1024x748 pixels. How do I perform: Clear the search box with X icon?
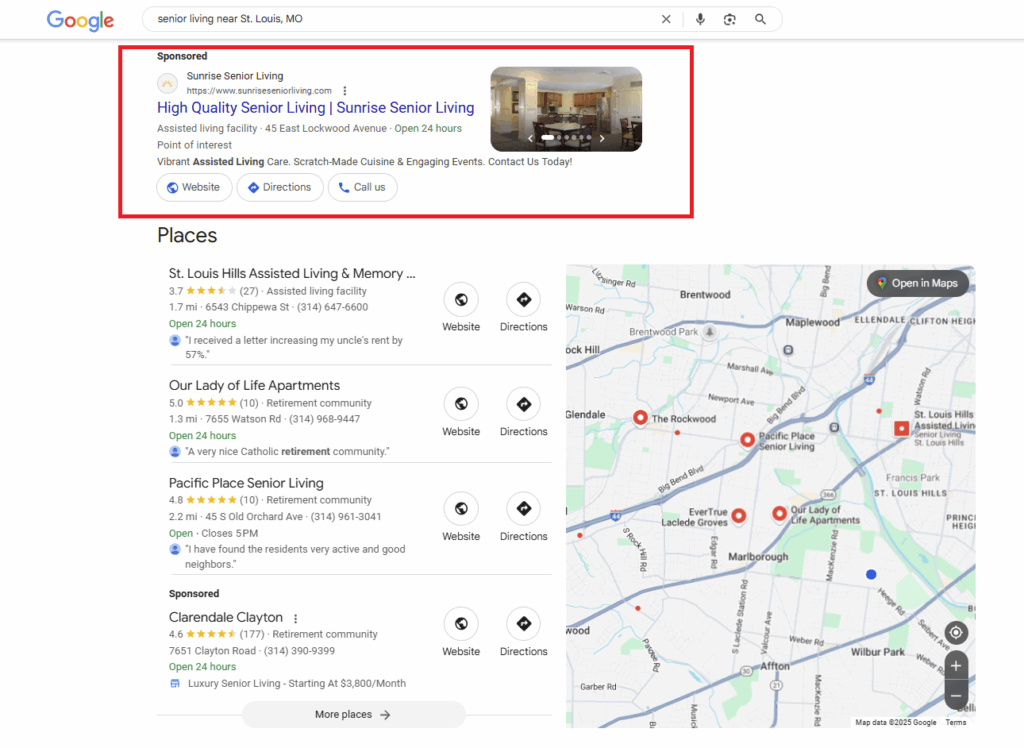point(665,19)
